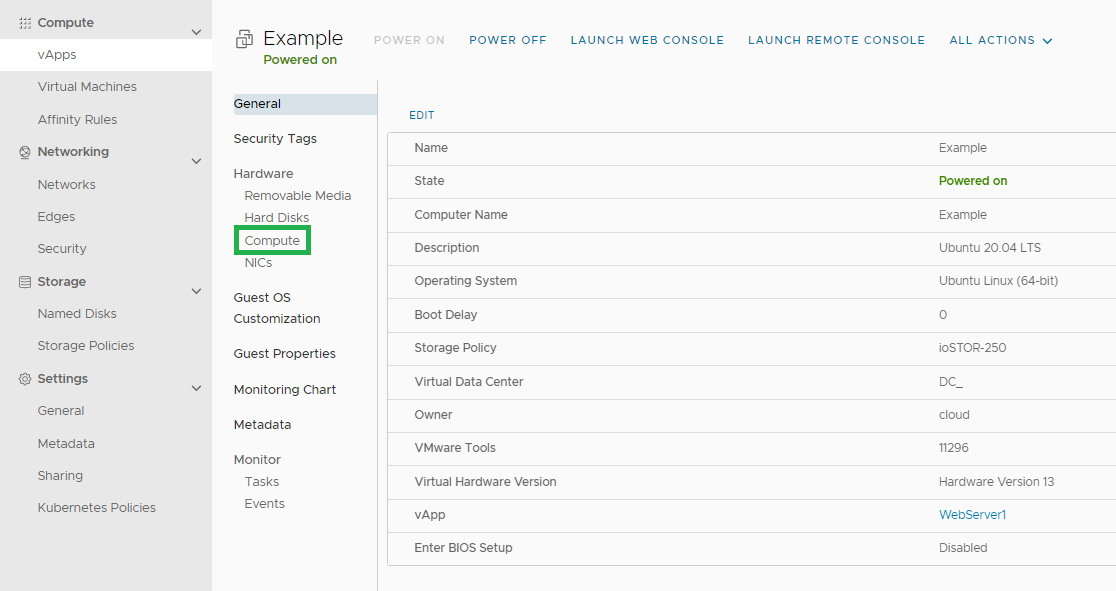Click the Storage section icon
The height and width of the screenshot is (591, 1116).
pos(25,282)
